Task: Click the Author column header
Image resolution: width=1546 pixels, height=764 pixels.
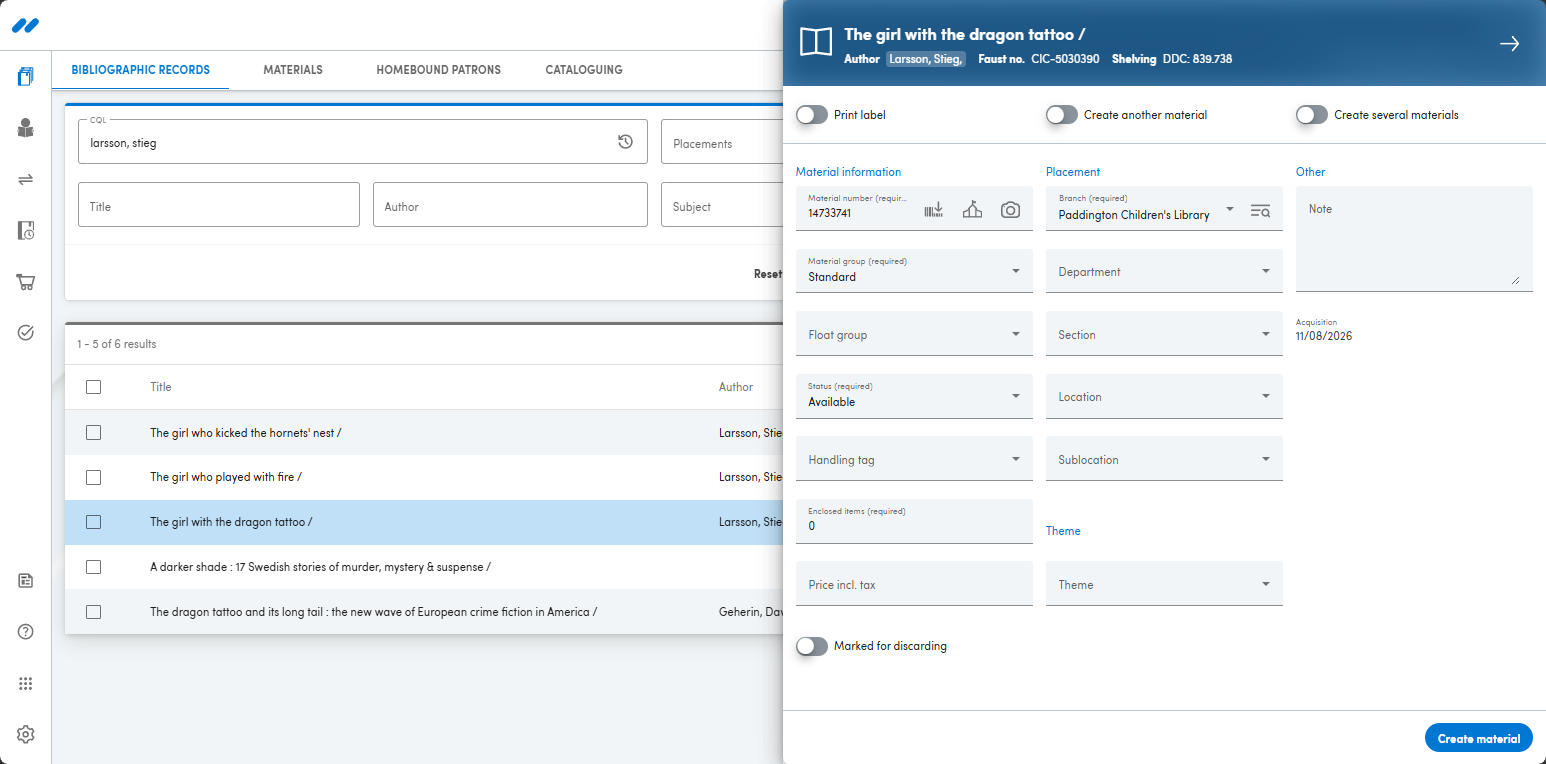Action: tap(736, 387)
